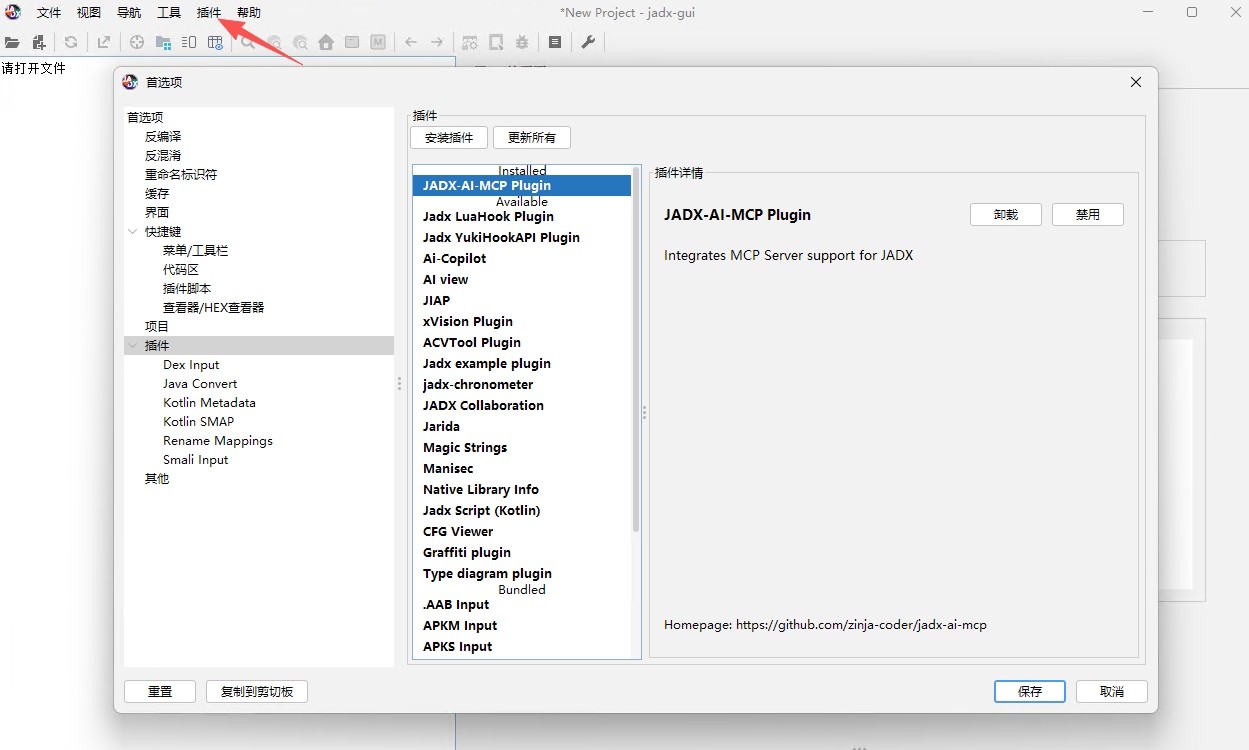Click the back arrow toolbar icon
The height and width of the screenshot is (750, 1249).
(x=411, y=42)
